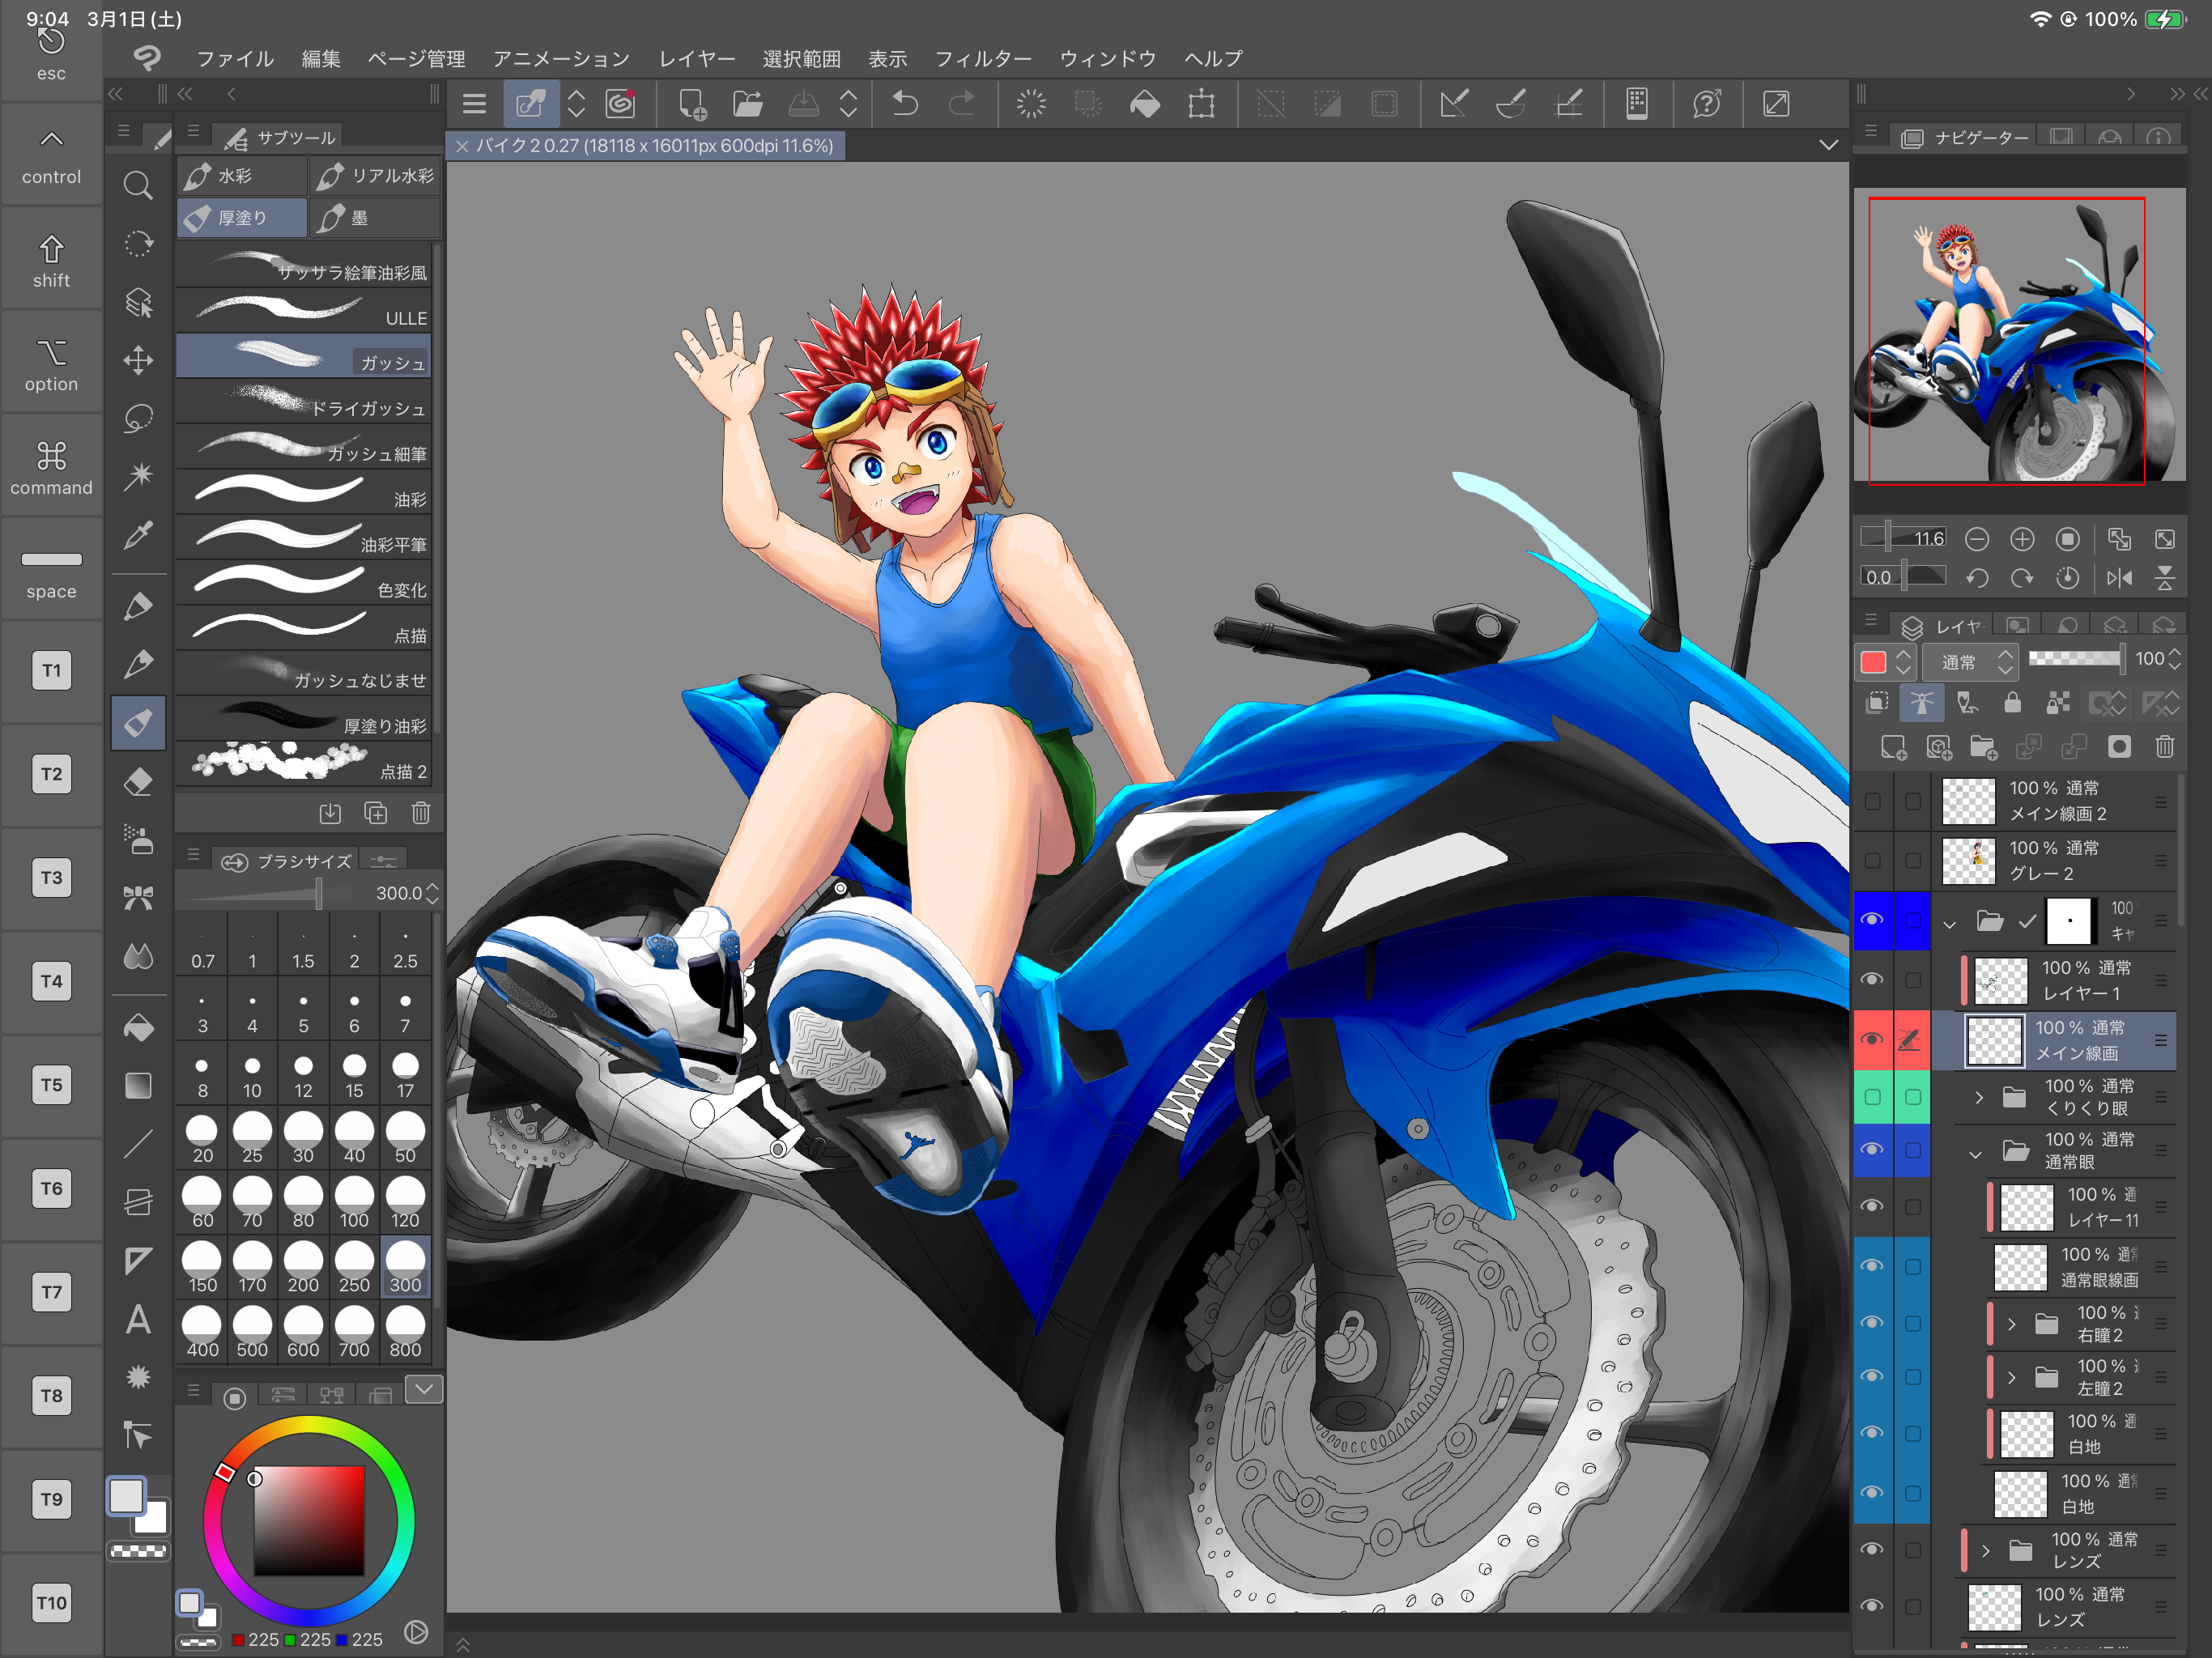Select the Text tool
This screenshot has height=1658, width=2212.
coord(138,1320)
